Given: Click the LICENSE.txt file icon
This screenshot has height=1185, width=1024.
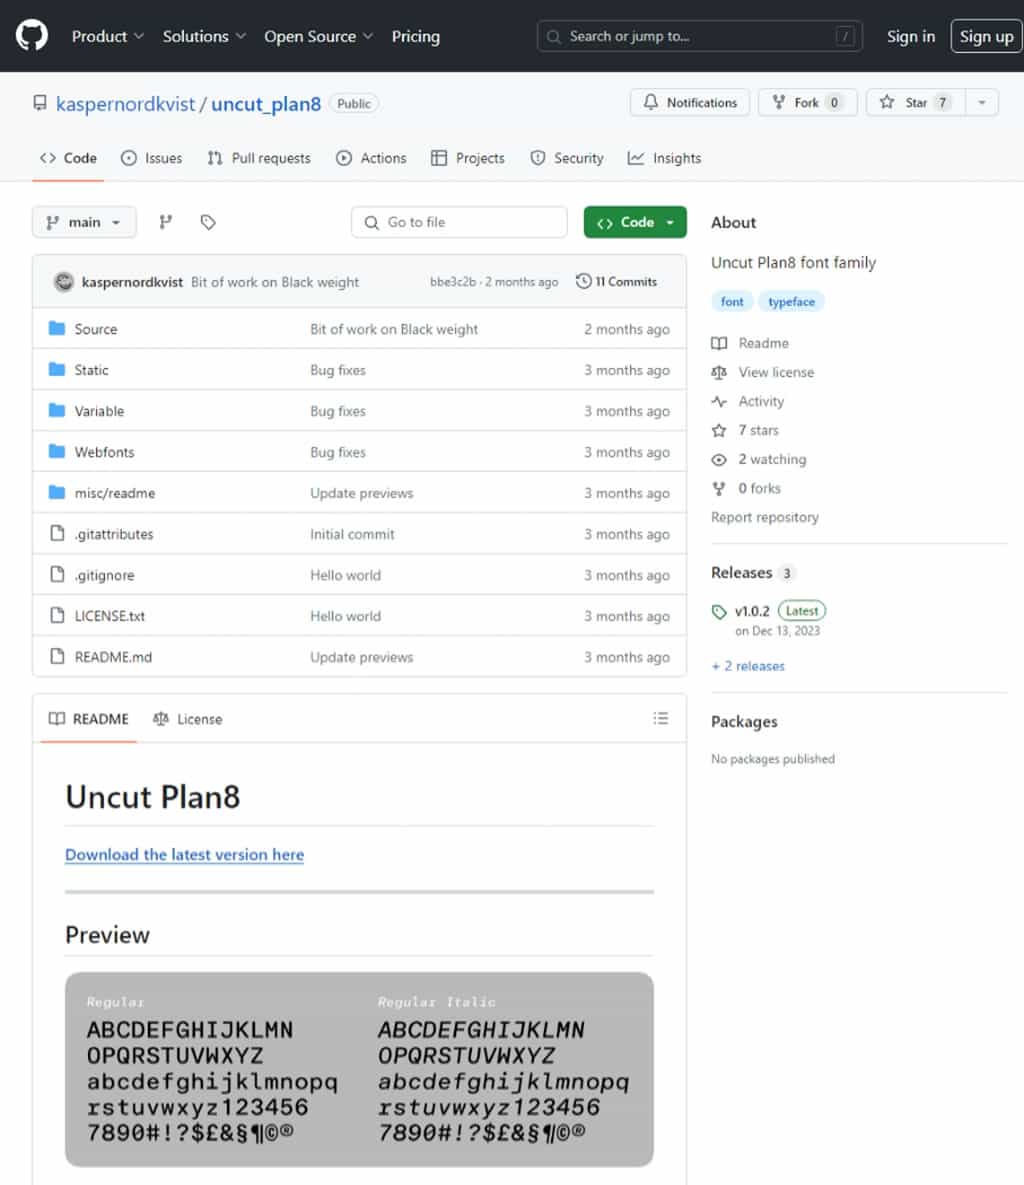Looking at the screenshot, I should [x=57, y=615].
